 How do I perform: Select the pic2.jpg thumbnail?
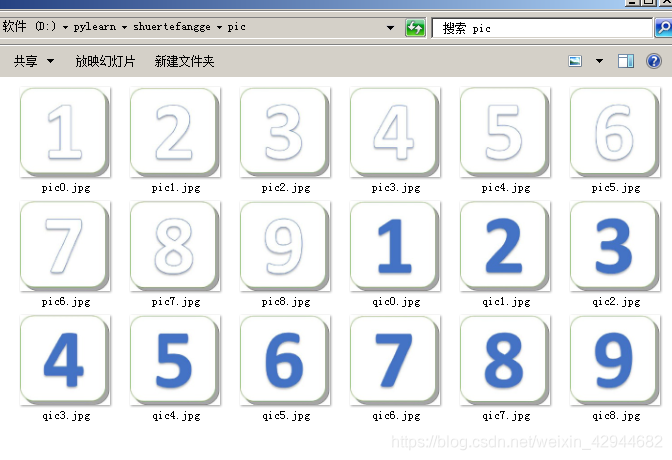point(285,132)
